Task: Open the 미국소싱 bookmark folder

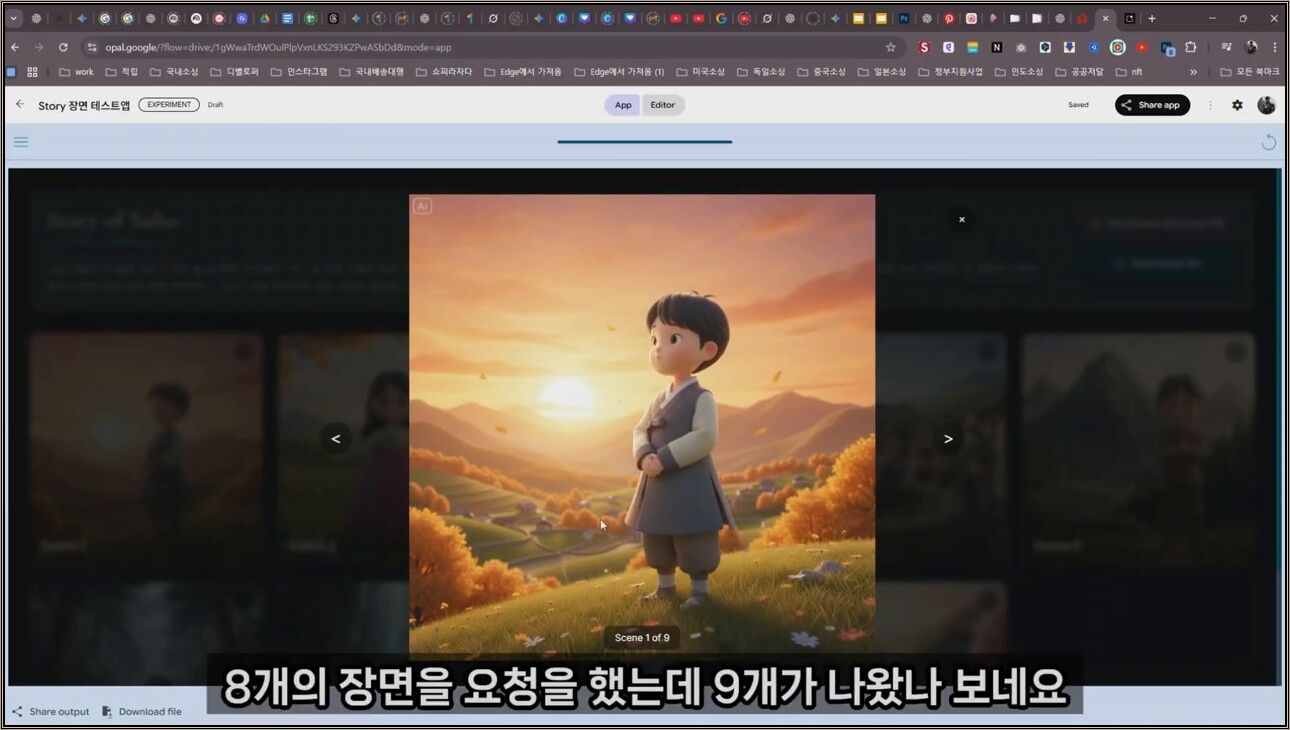Action: 700,72
